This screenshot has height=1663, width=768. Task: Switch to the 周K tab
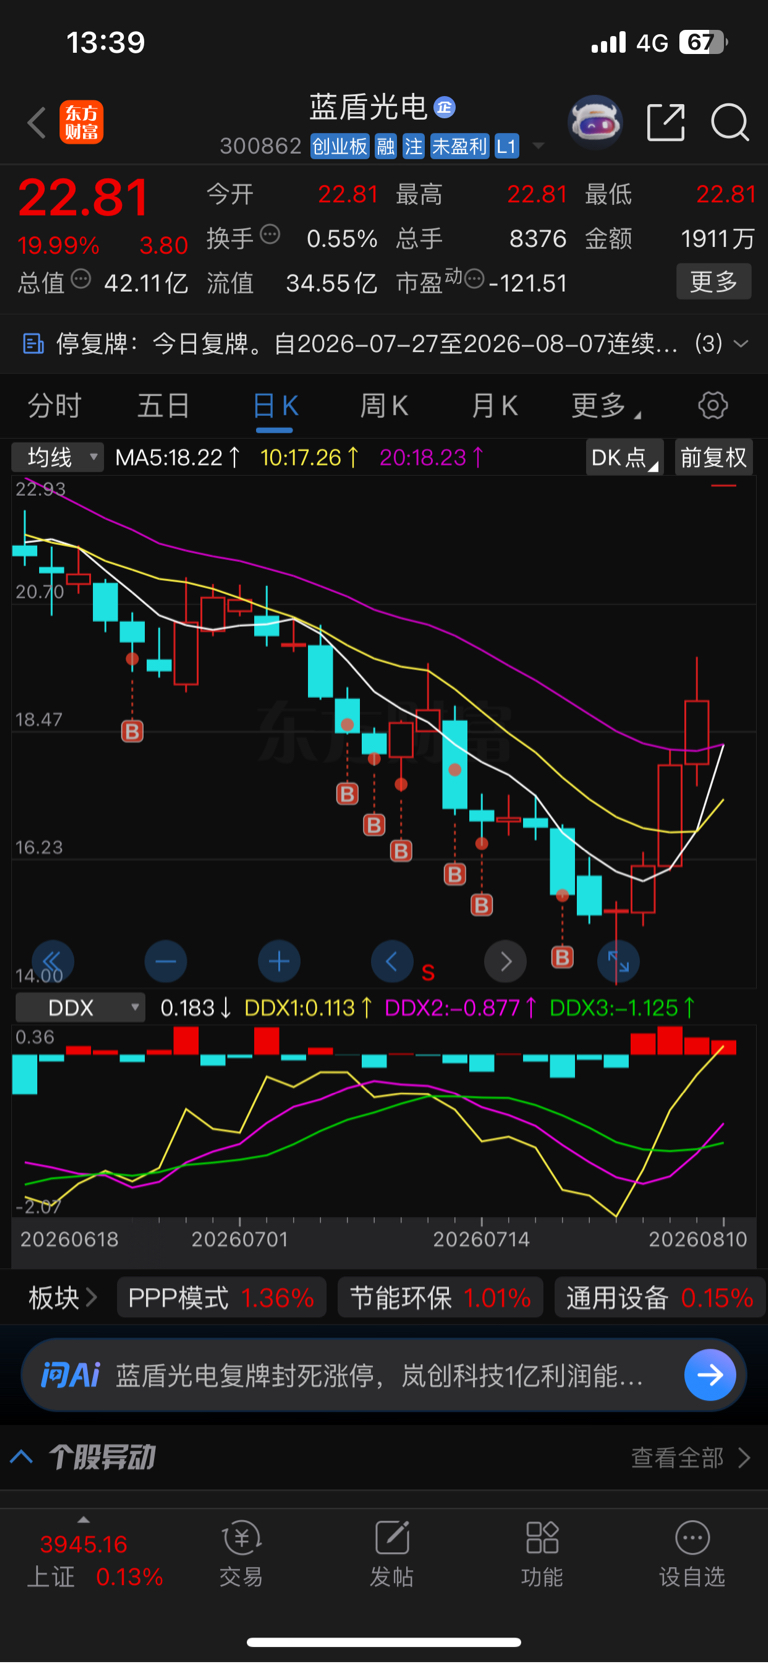384,406
